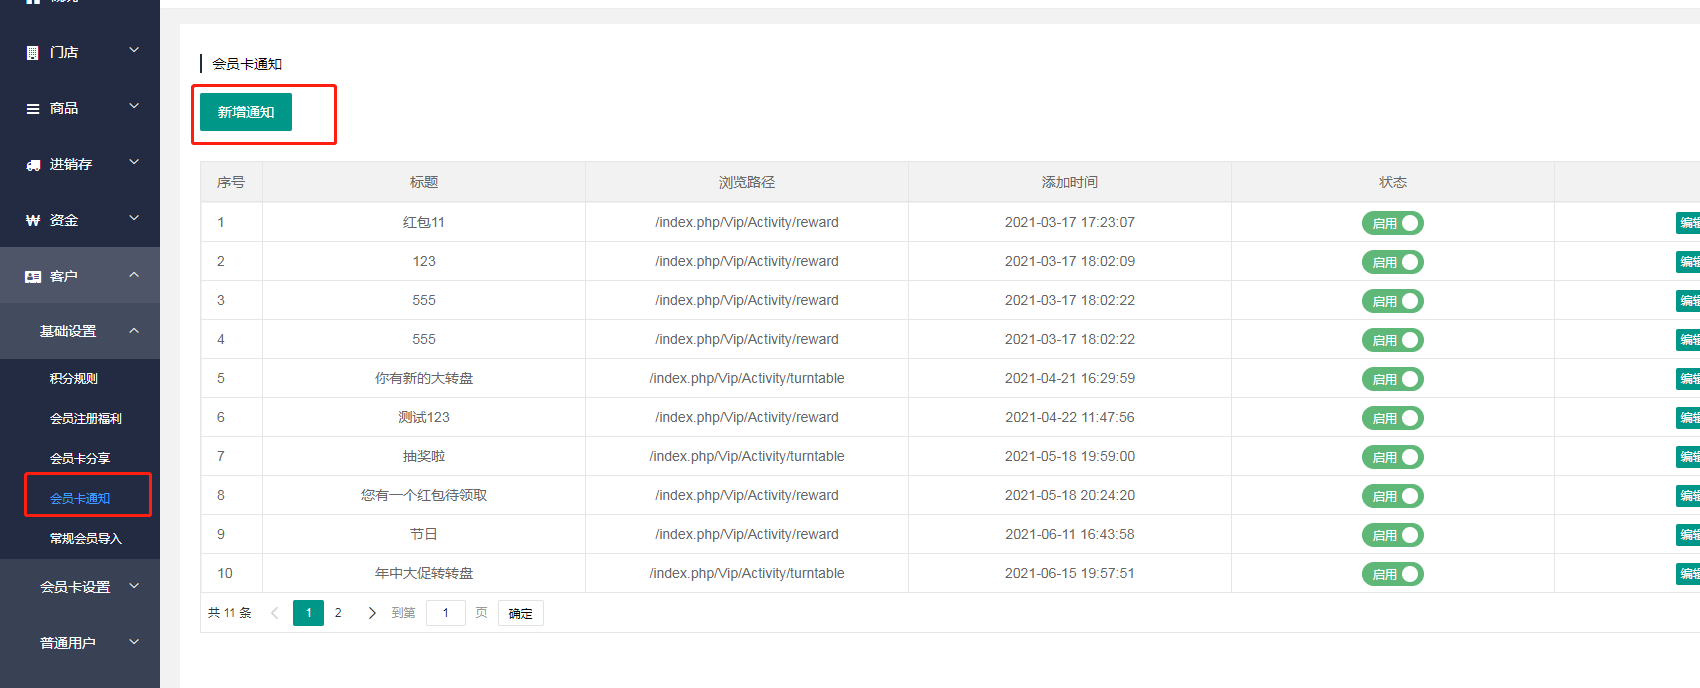Open the 会员卡设置 menu label
This screenshot has width=1700, height=688.
click(x=75, y=588)
